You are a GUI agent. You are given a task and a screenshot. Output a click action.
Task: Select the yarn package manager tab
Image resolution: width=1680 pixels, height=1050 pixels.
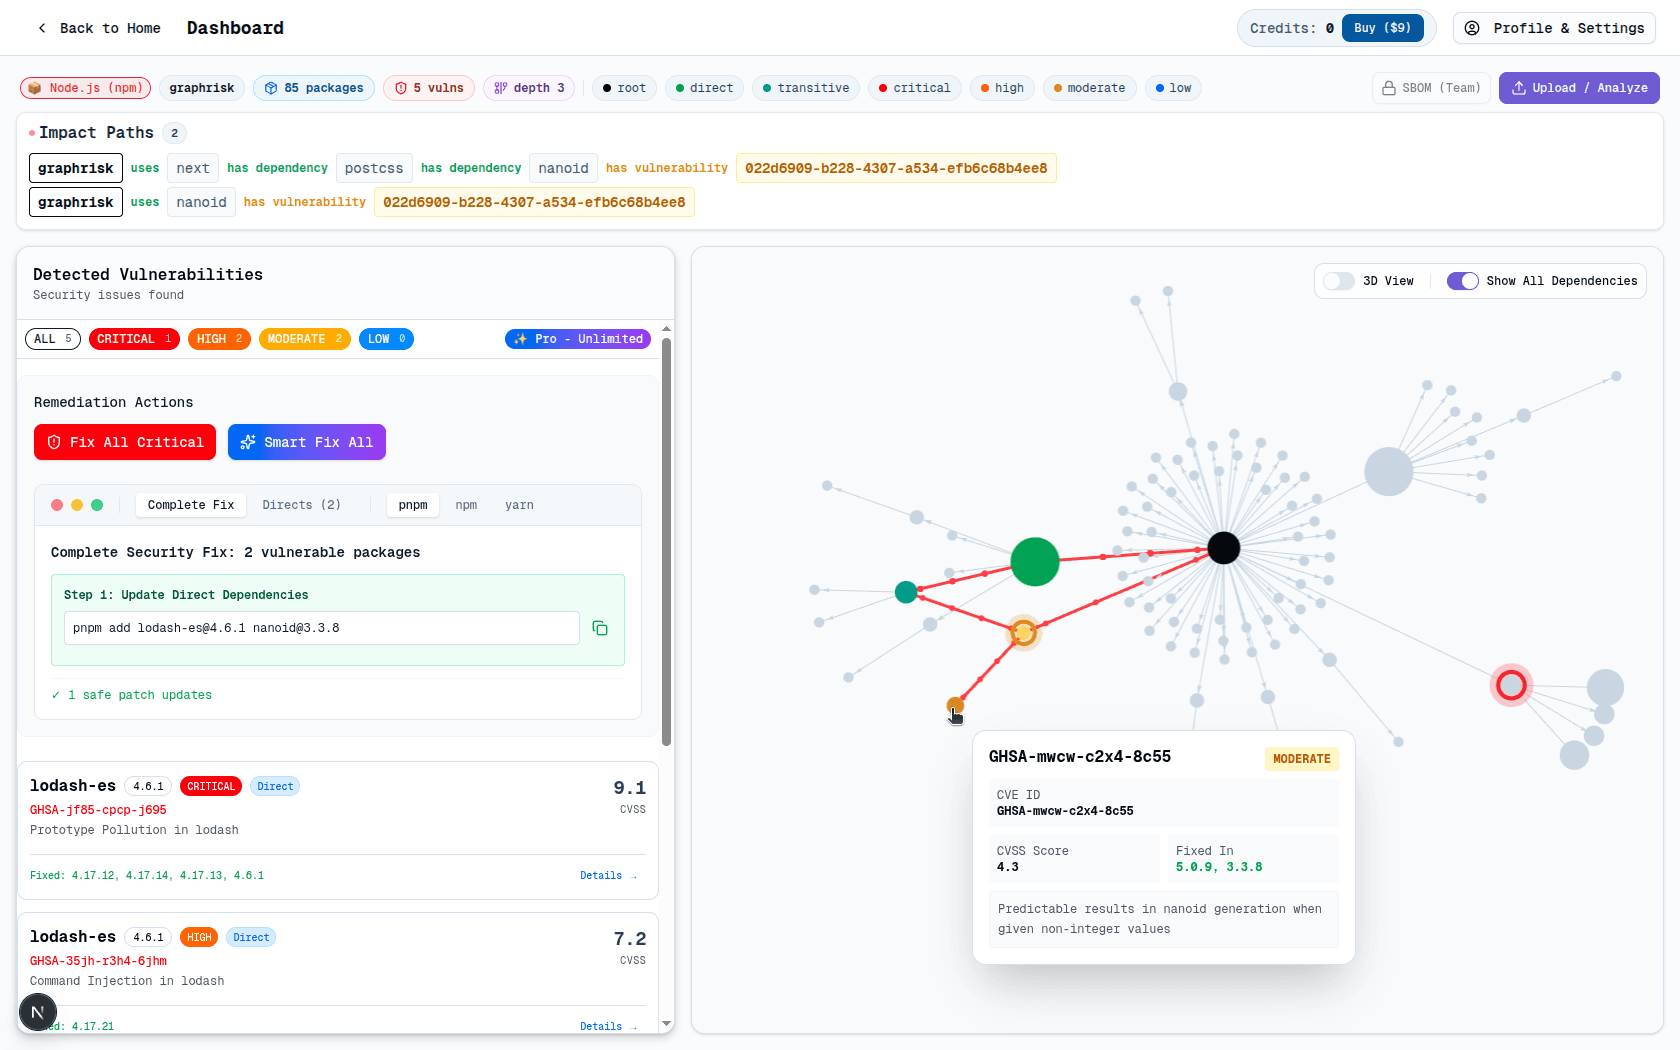point(519,505)
